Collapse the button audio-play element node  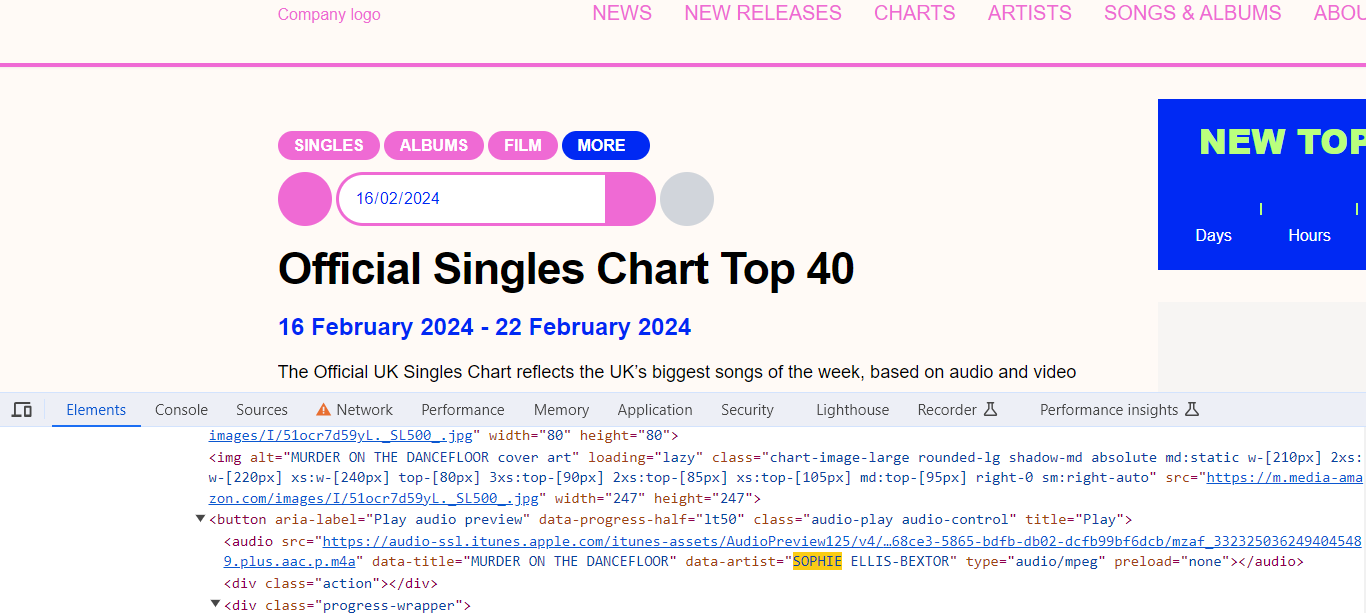click(200, 519)
